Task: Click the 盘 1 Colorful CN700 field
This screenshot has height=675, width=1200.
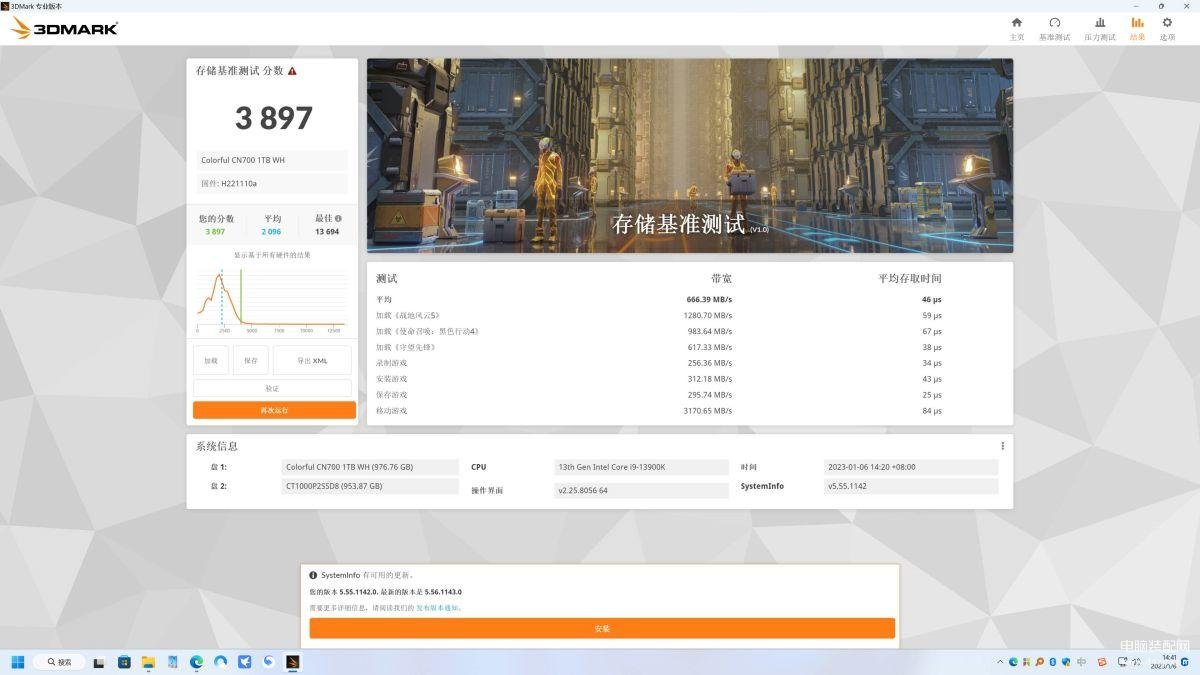Action: point(371,467)
